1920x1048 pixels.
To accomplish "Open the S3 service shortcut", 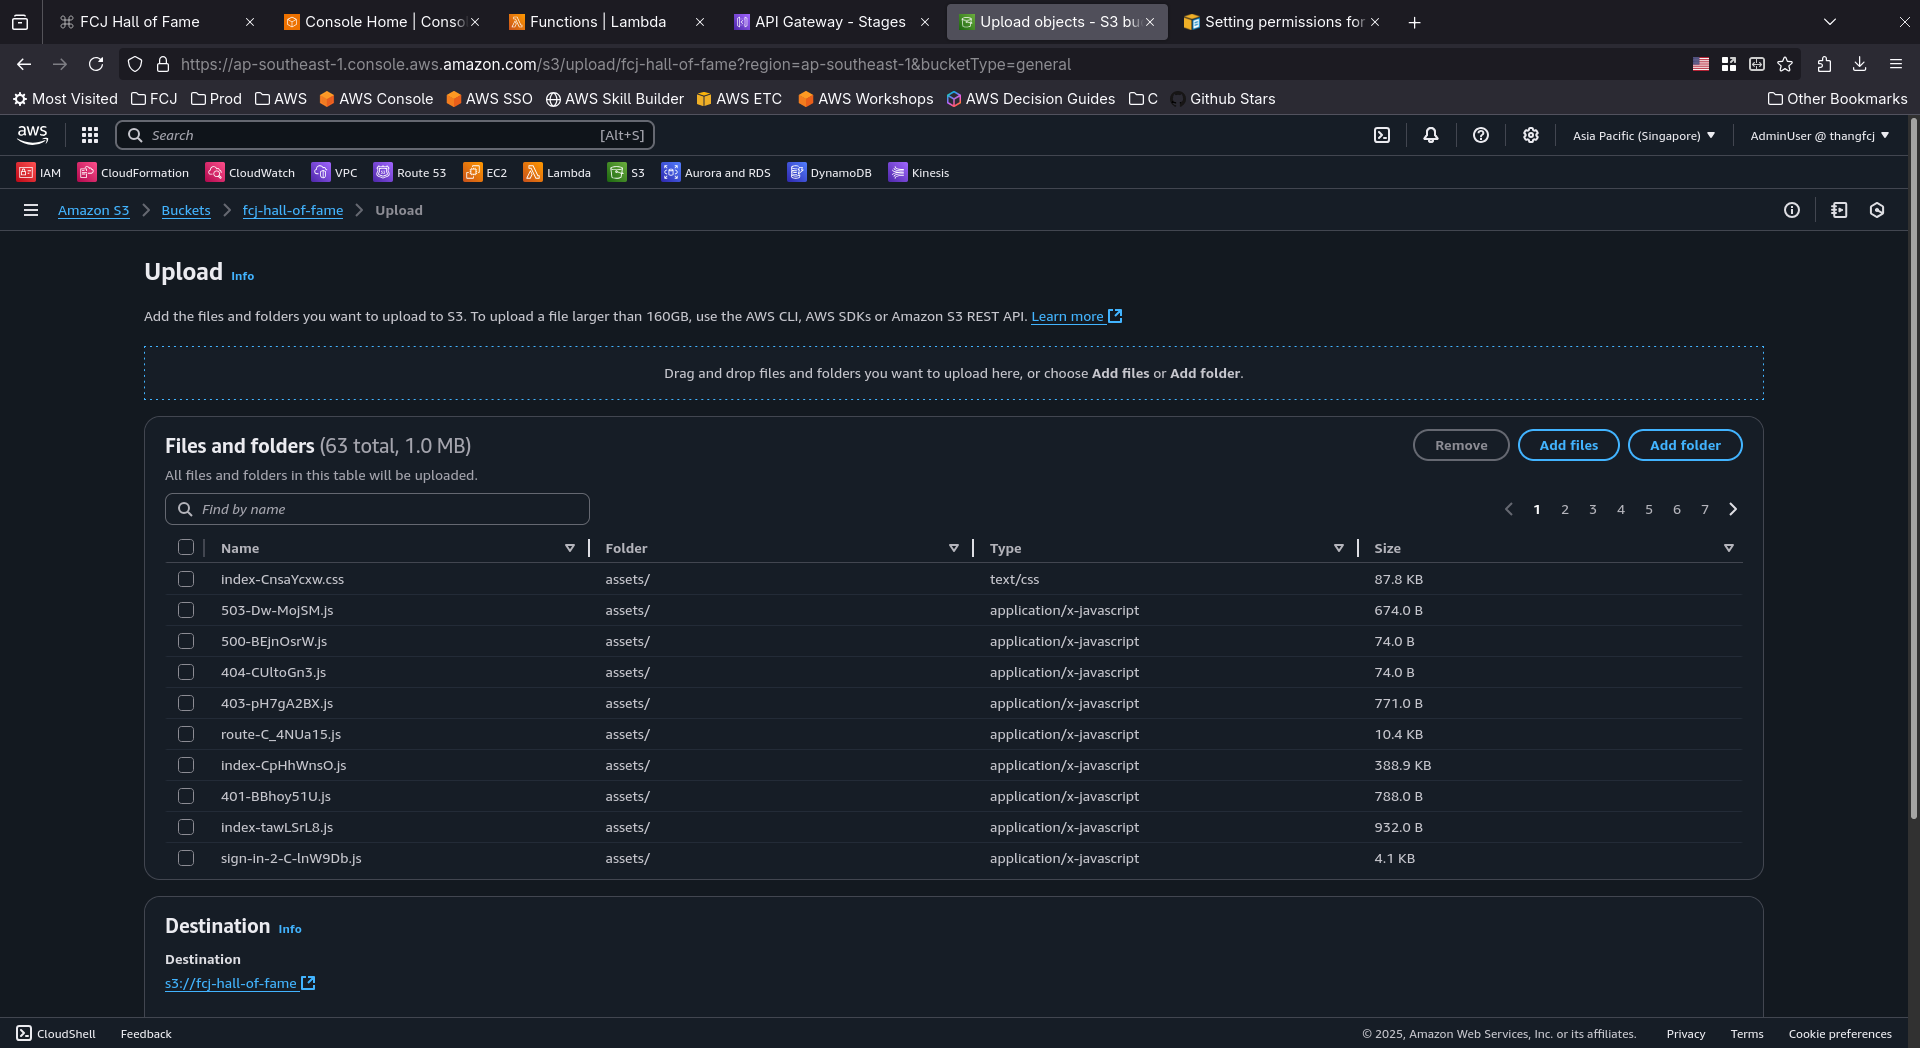I will 626,172.
